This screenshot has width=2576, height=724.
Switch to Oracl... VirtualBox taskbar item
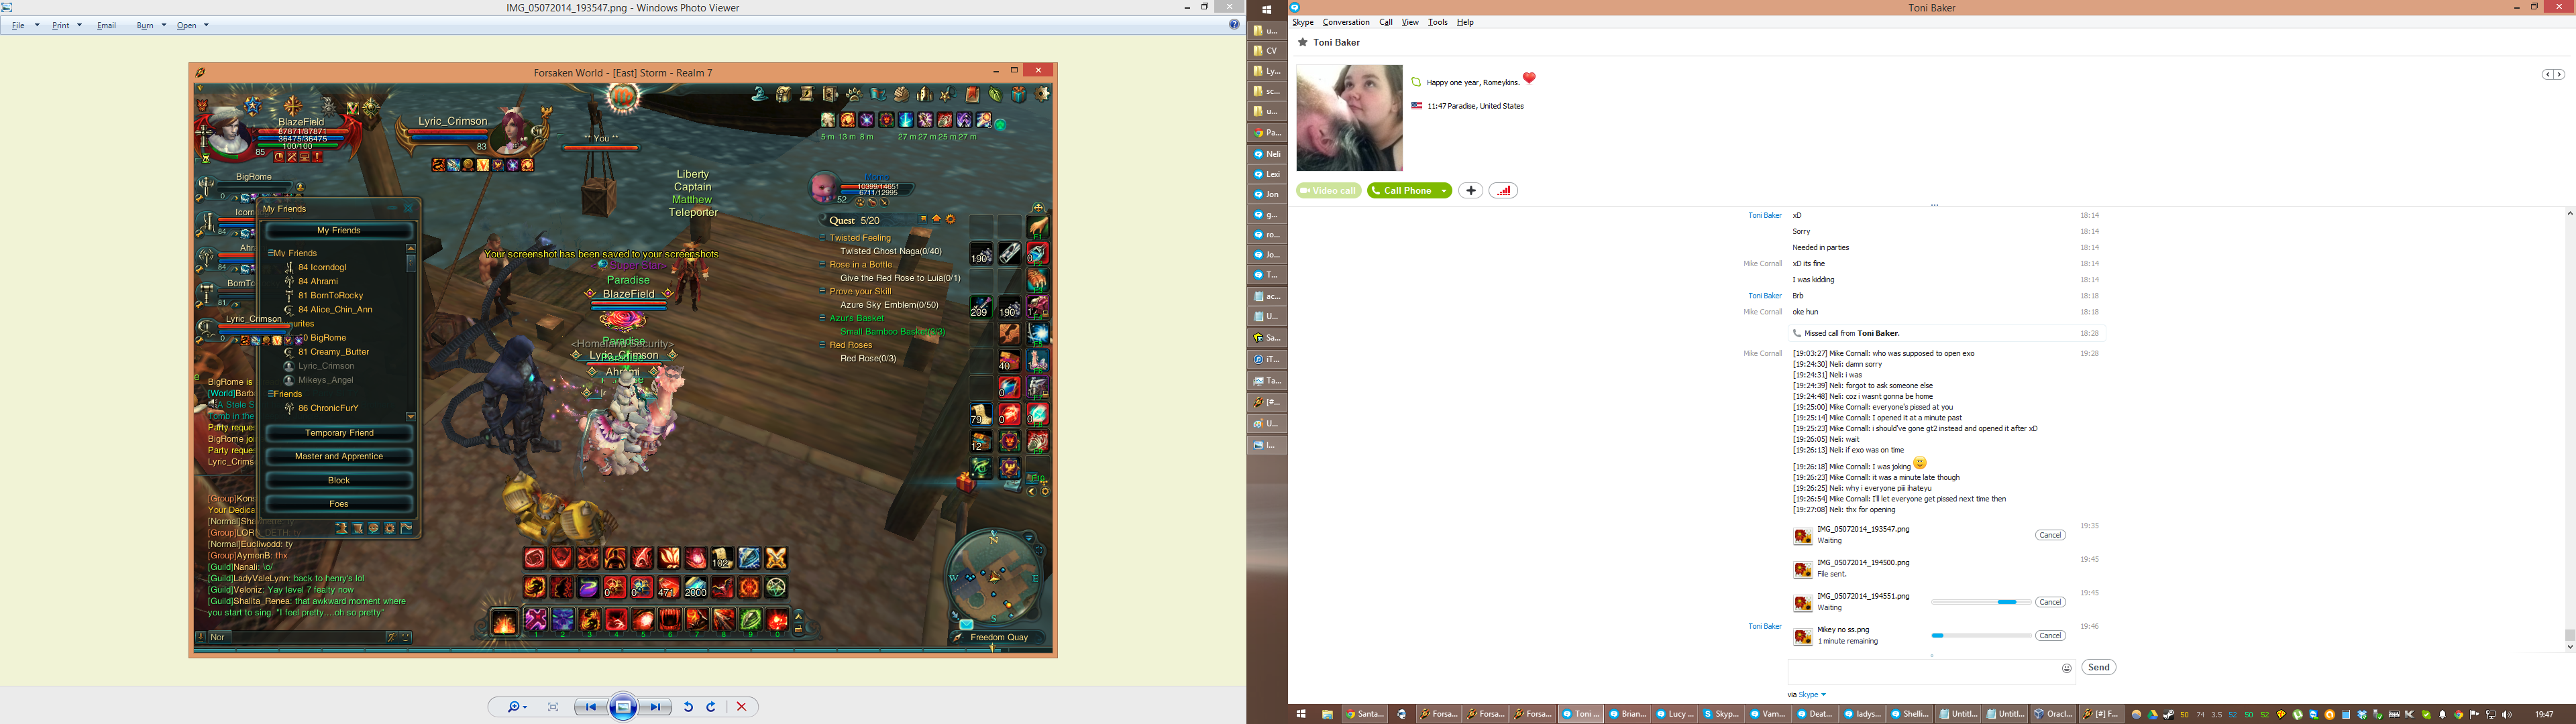pyautogui.click(x=2053, y=714)
